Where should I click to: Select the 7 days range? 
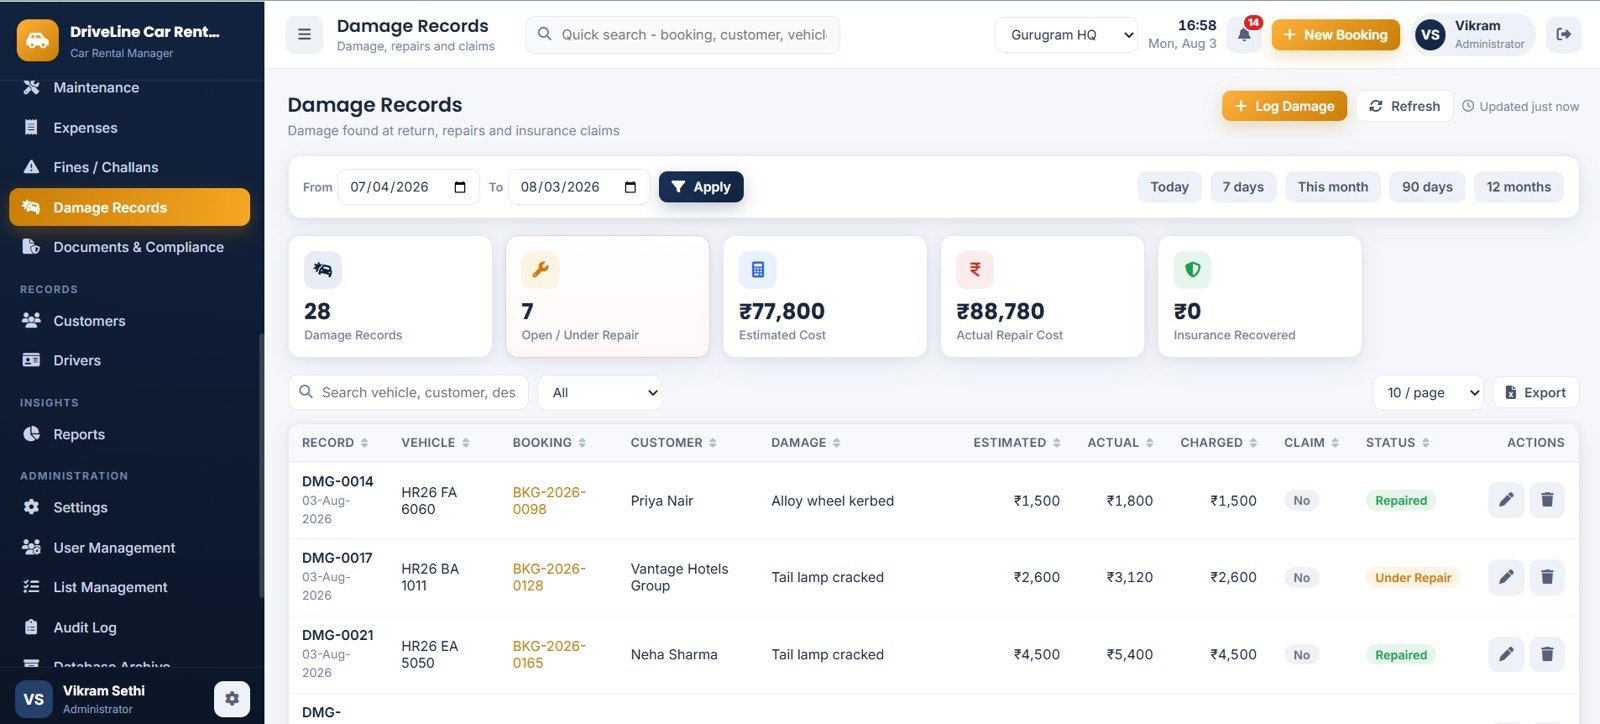click(1243, 187)
